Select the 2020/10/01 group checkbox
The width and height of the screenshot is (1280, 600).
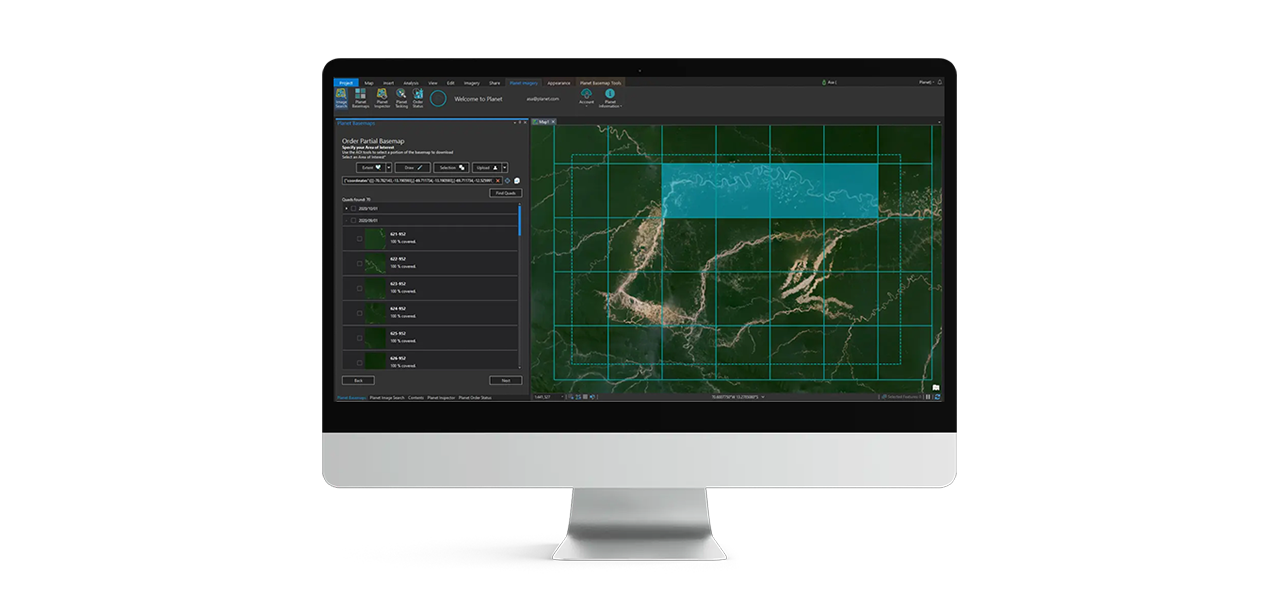353,209
